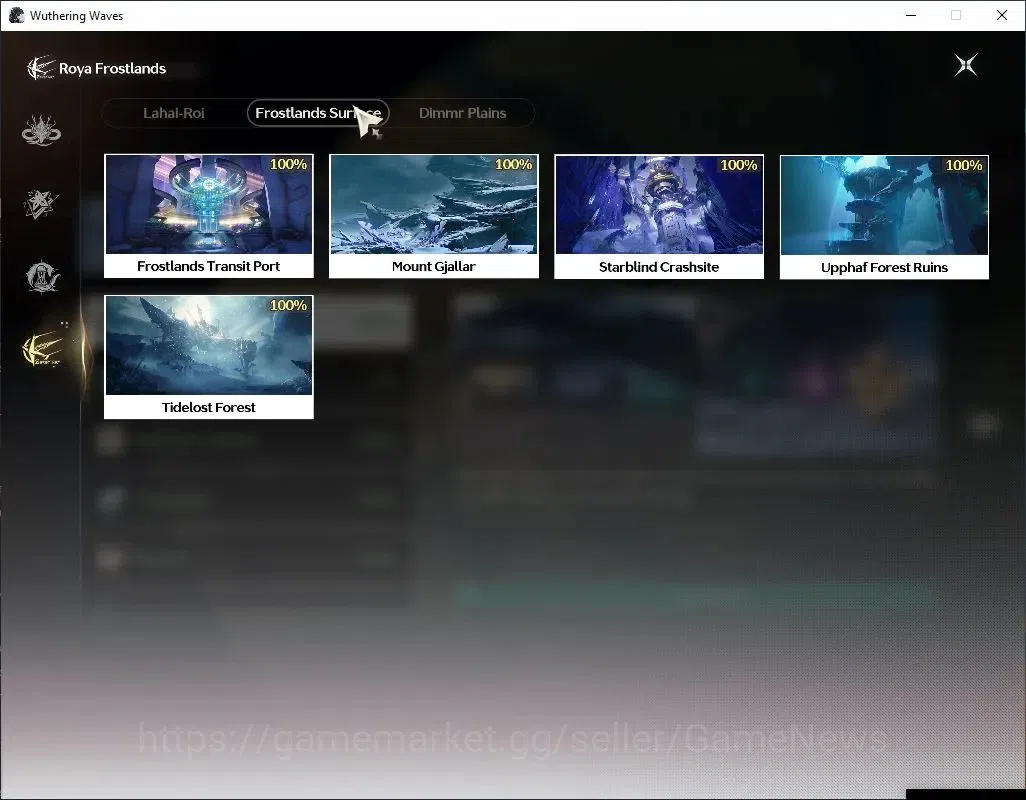Close the area selection overlay
This screenshot has width=1026, height=800.
click(966, 65)
